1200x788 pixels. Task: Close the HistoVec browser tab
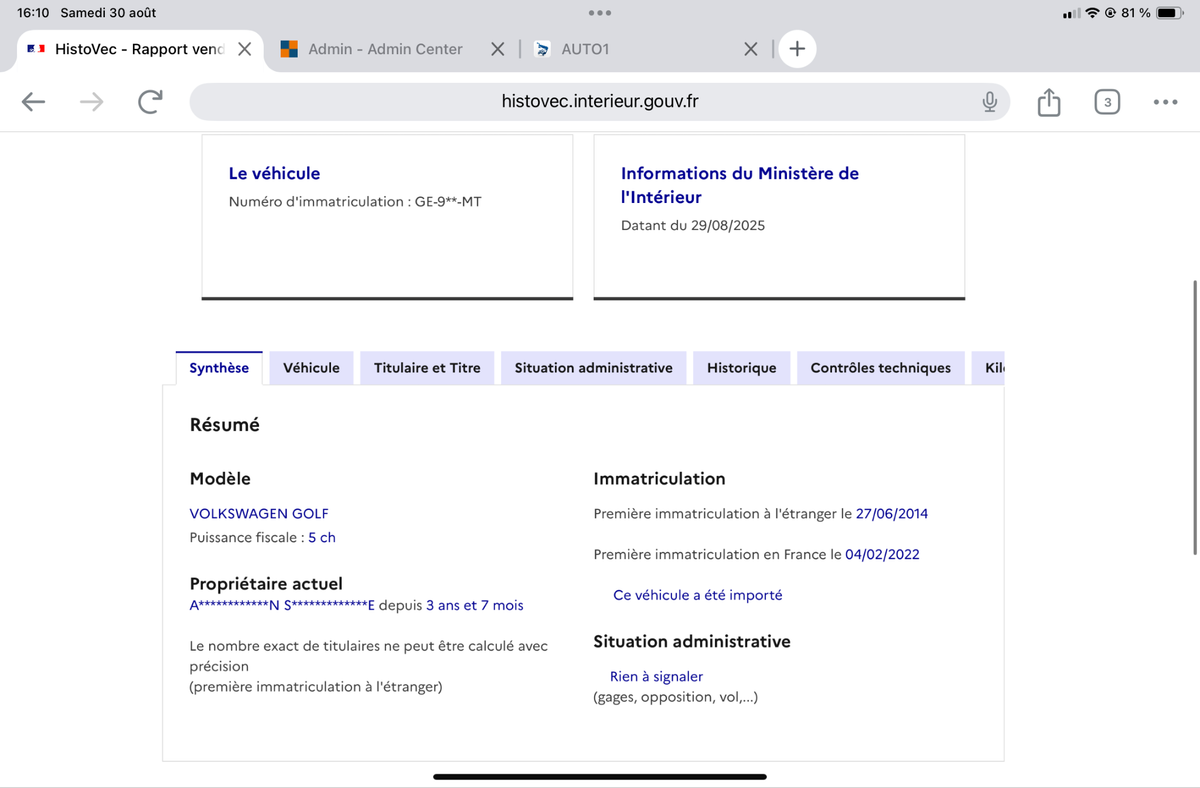pos(244,49)
